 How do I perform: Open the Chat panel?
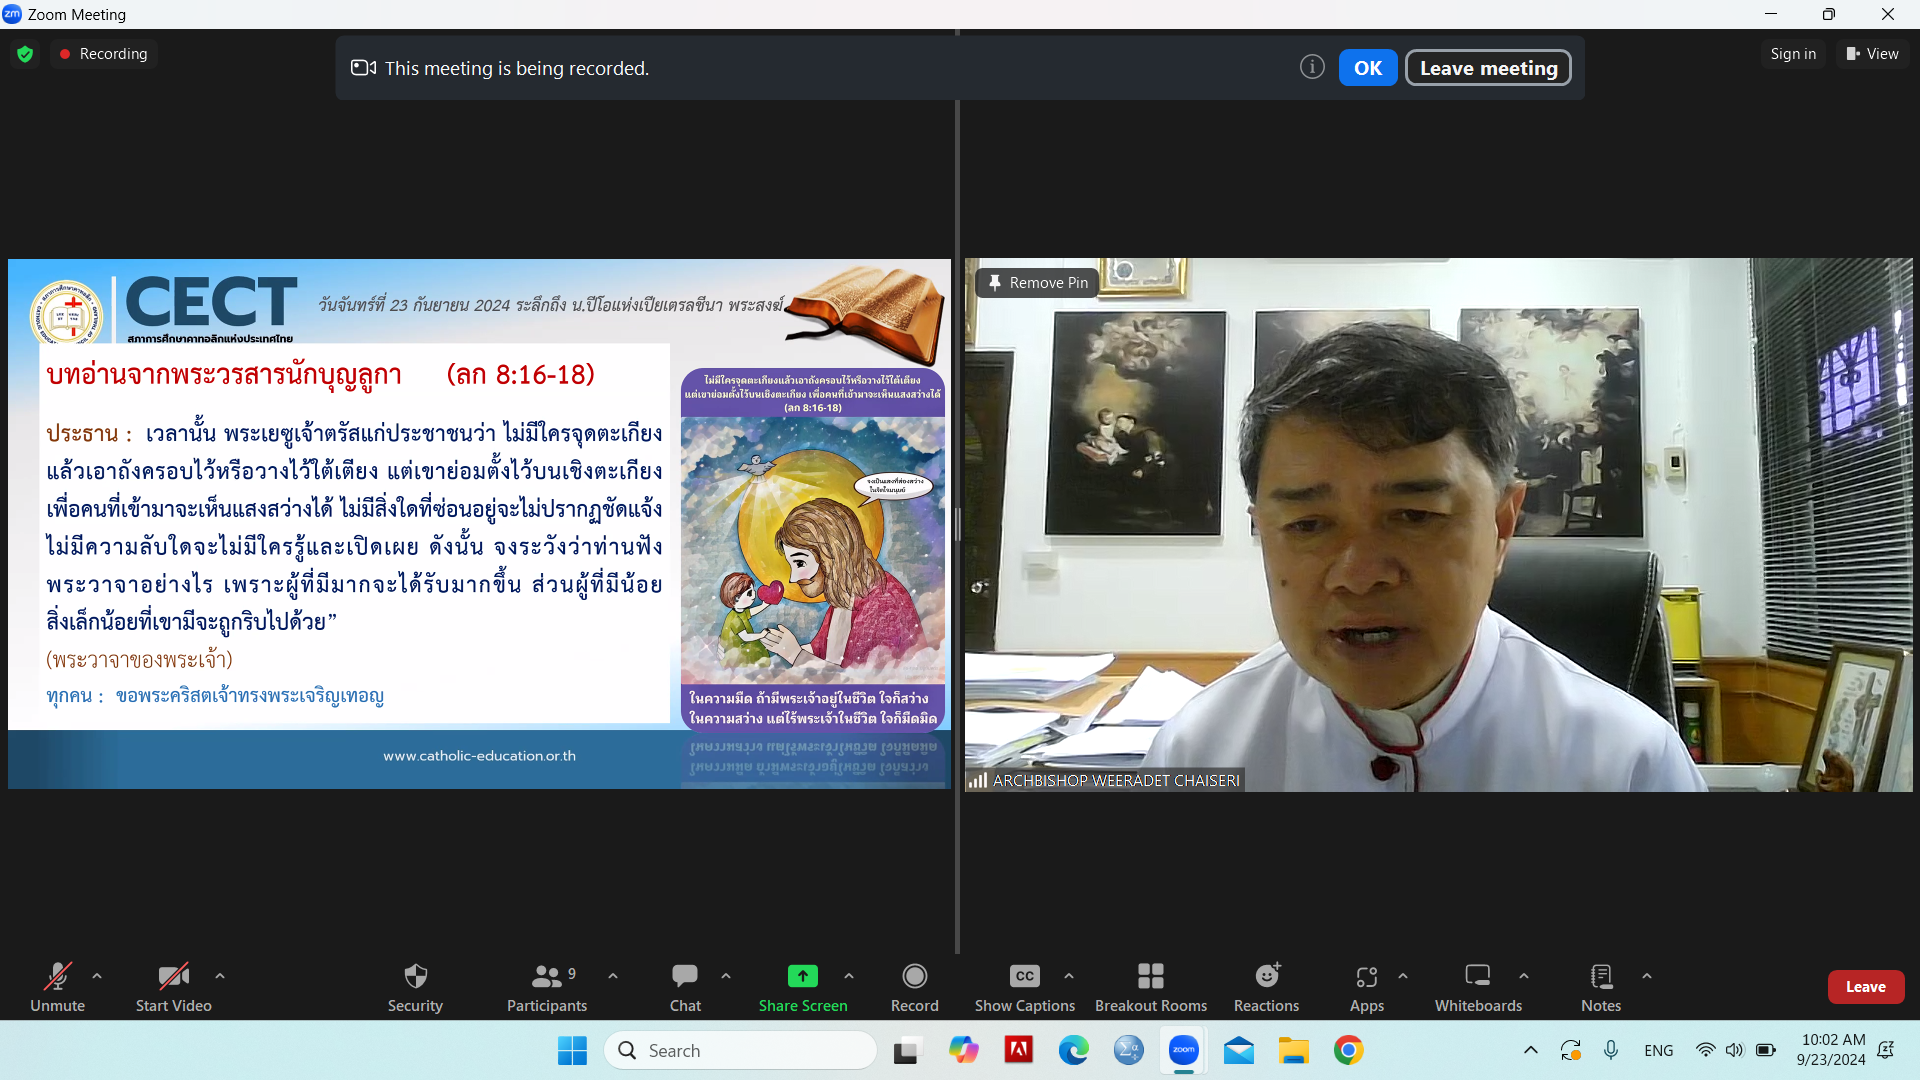click(x=685, y=986)
